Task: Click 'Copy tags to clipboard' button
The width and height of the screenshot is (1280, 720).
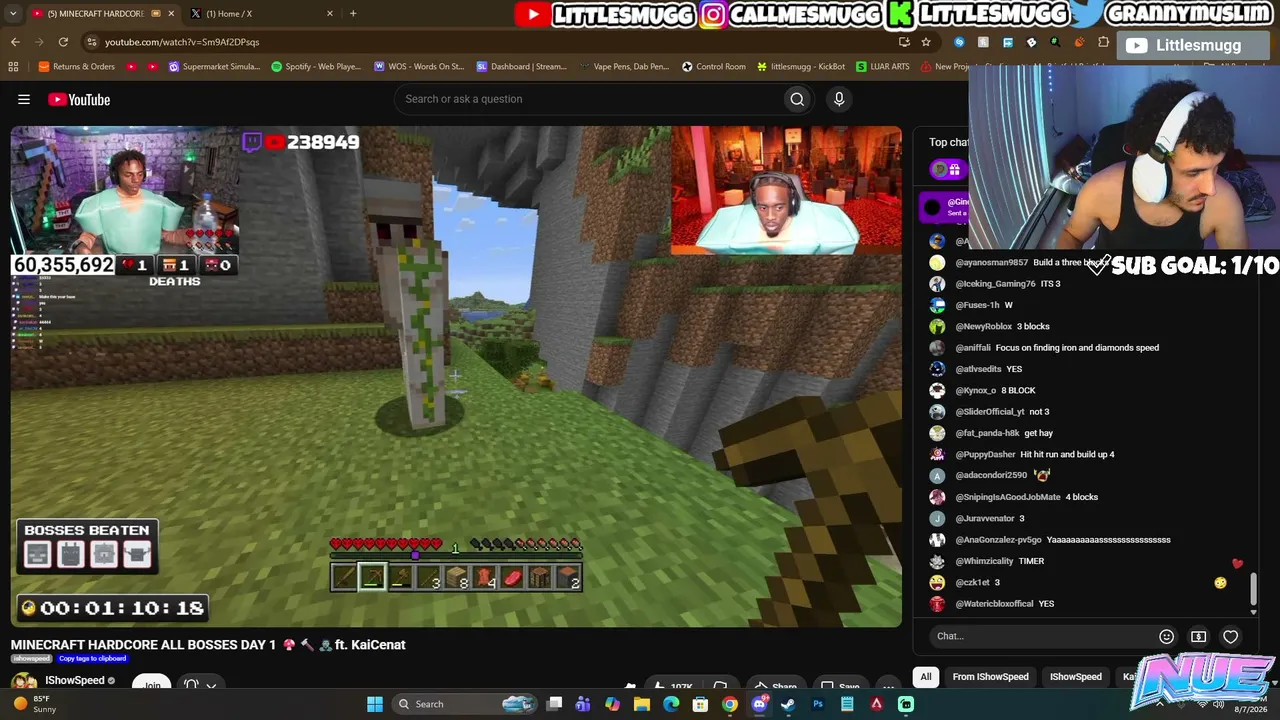Action: (92, 658)
